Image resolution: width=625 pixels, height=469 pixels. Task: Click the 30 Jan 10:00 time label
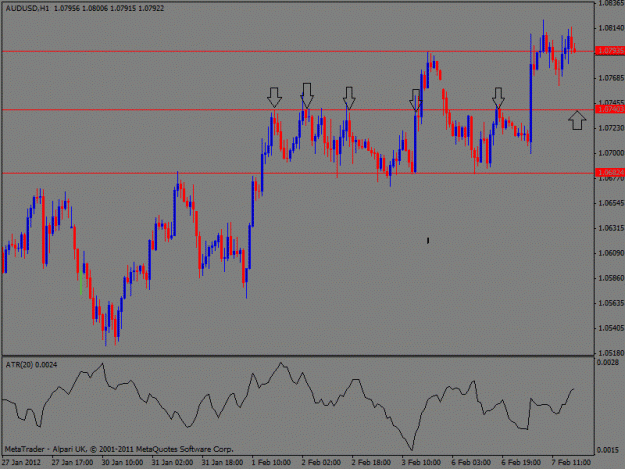click(x=122, y=463)
